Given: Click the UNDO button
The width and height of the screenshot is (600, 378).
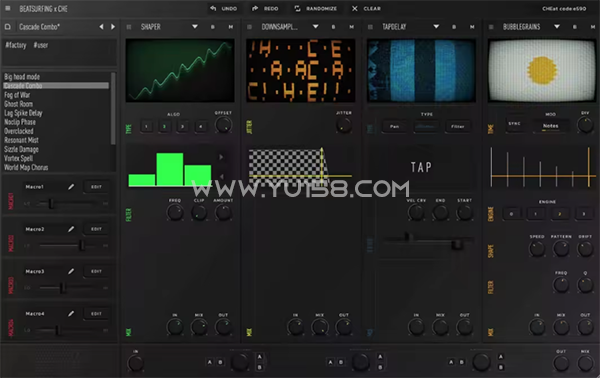Looking at the screenshot, I should [x=223, y=8].
